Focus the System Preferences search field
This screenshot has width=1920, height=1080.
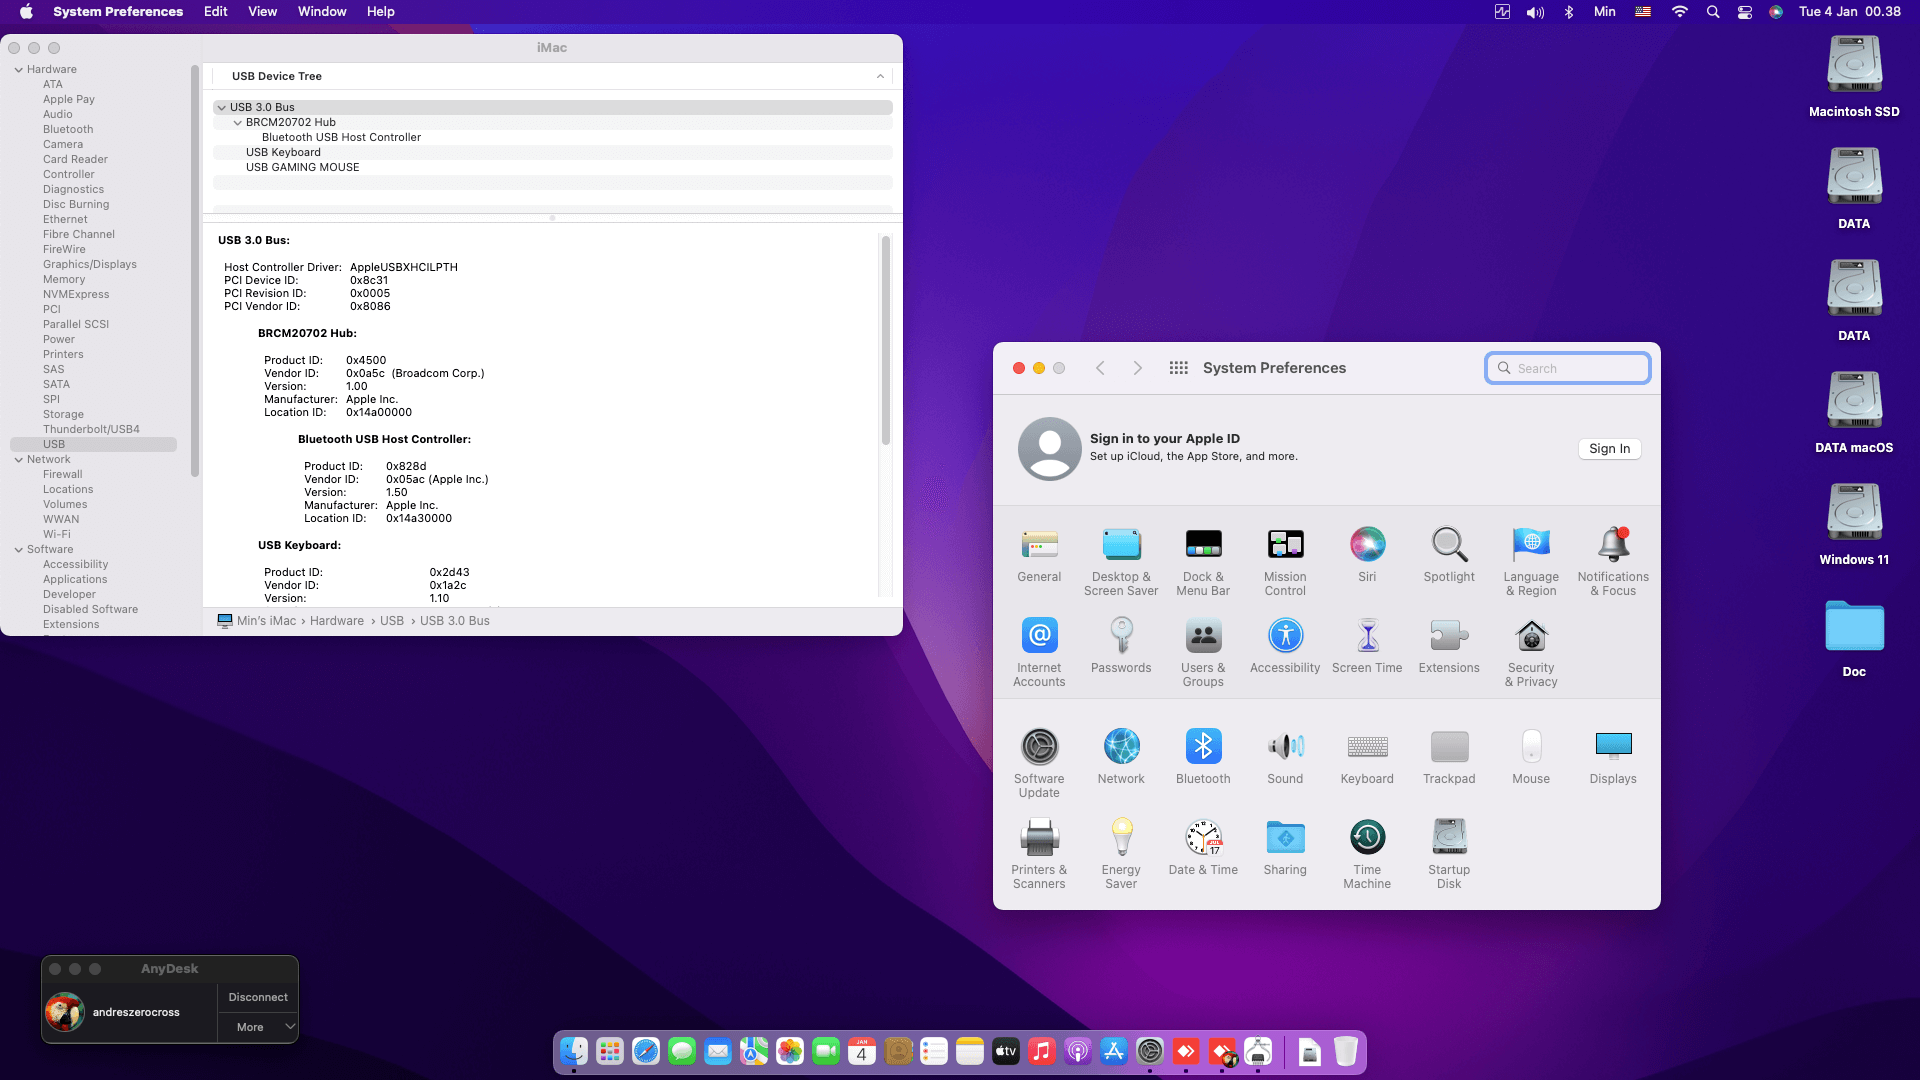coord(1567,368)
